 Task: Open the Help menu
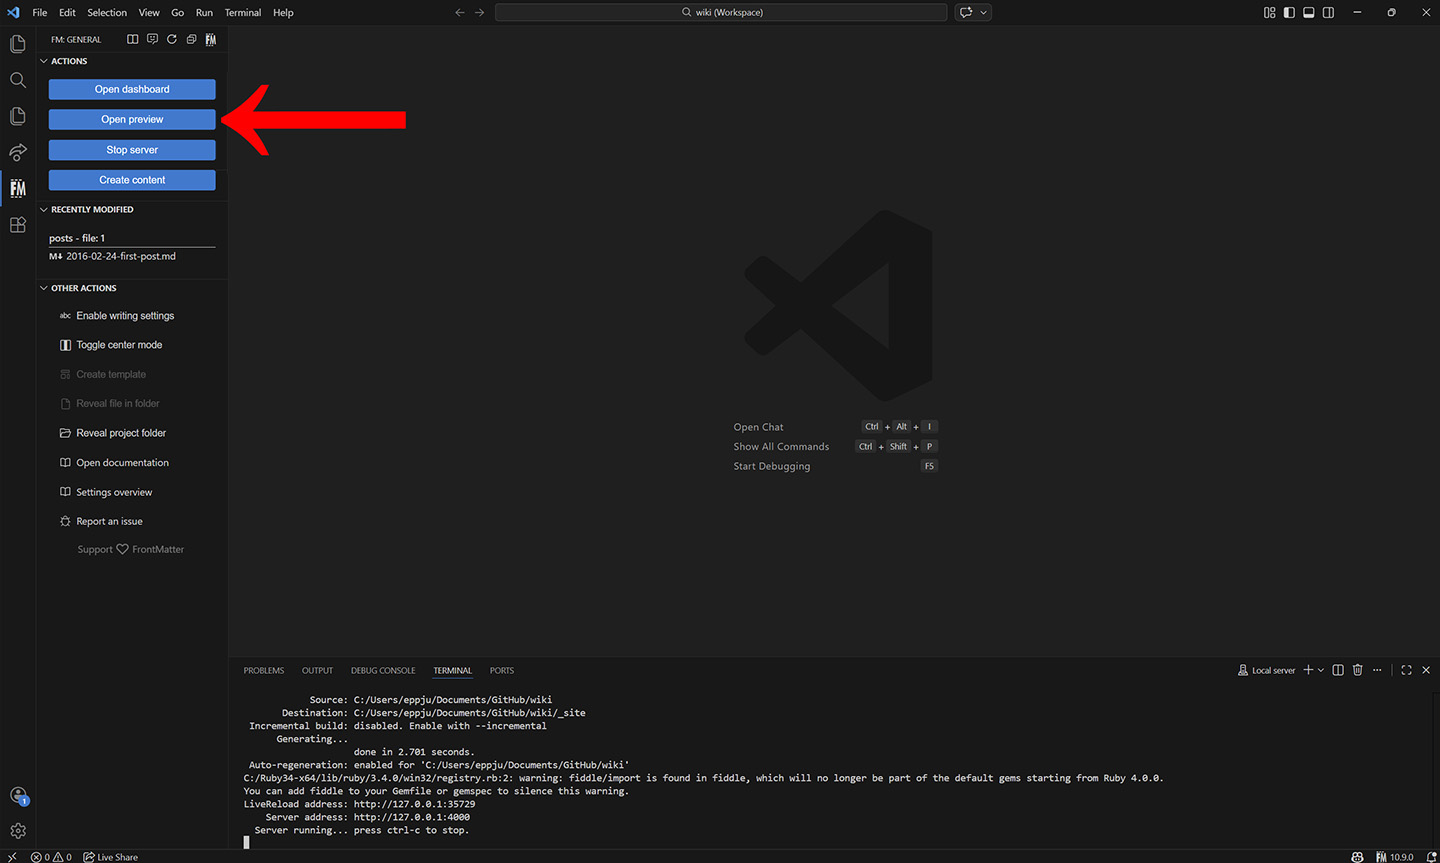(x=283, y=12)
